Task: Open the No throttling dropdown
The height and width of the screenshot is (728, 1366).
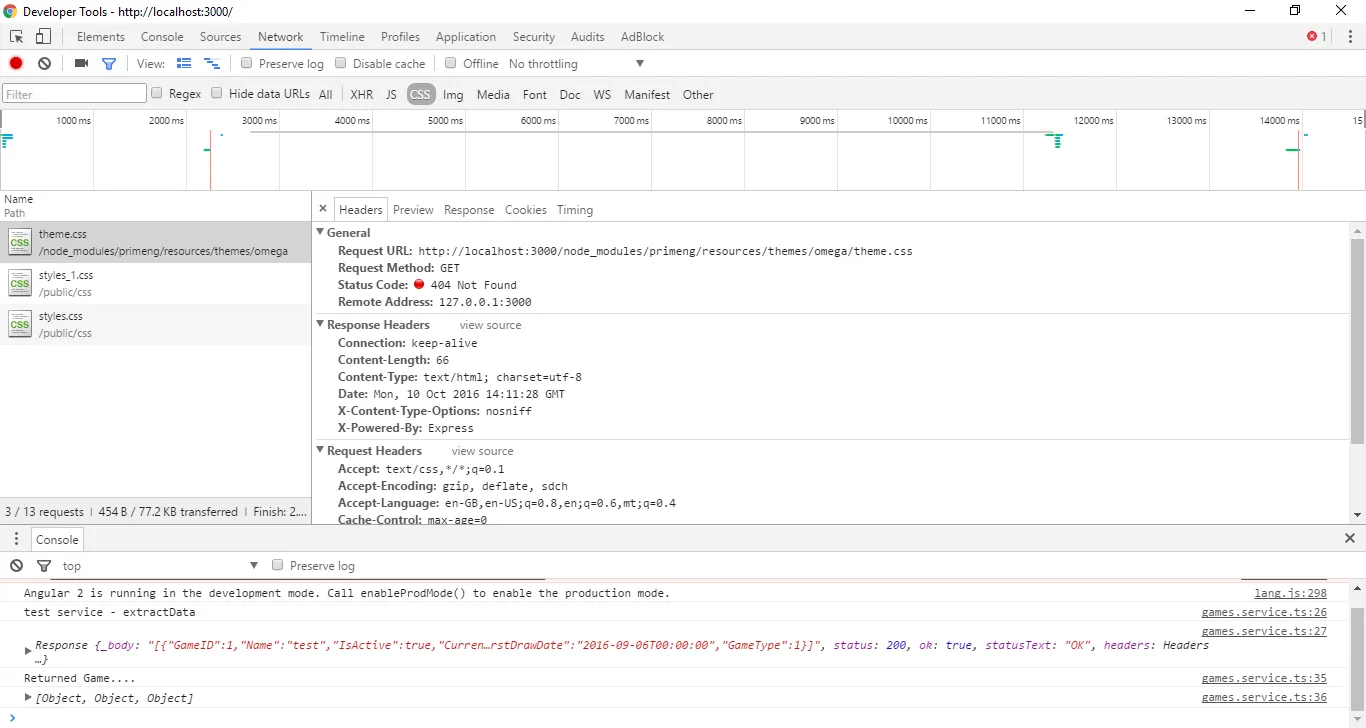Action: coord(576,64)
